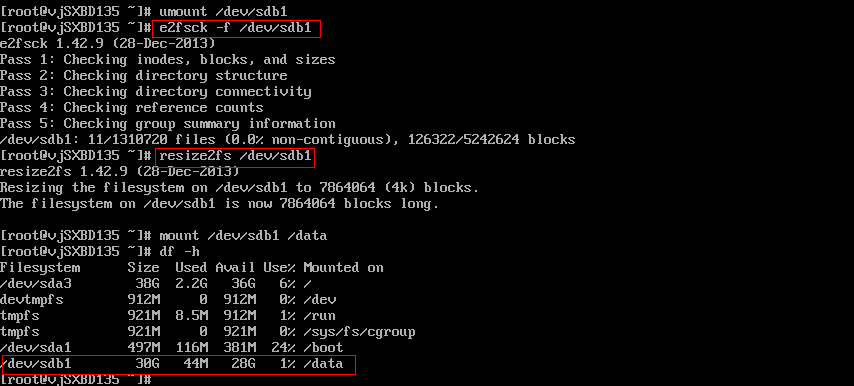
Task: Click the /dev/sda3 filesystem entry
Action: [36, 284]
